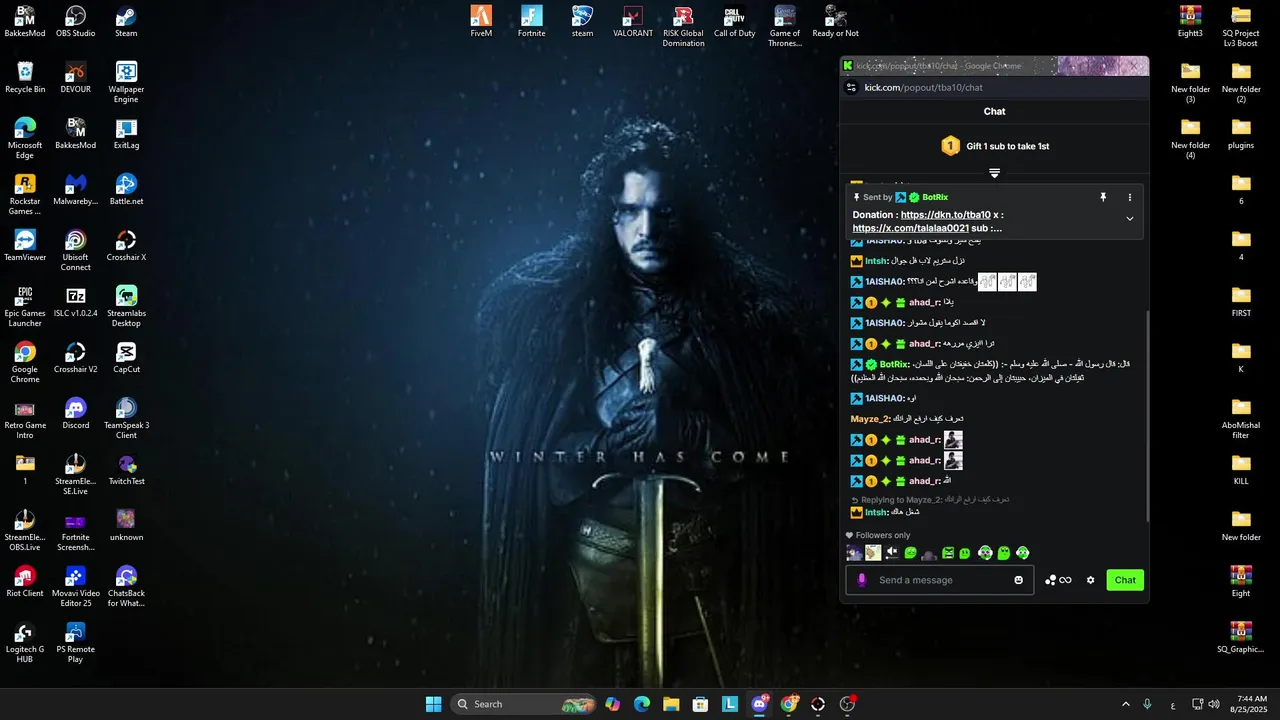1280x720 pixels.
Task: Open Rockstar Games Launcher shortcut
Action: pos(25,194)
